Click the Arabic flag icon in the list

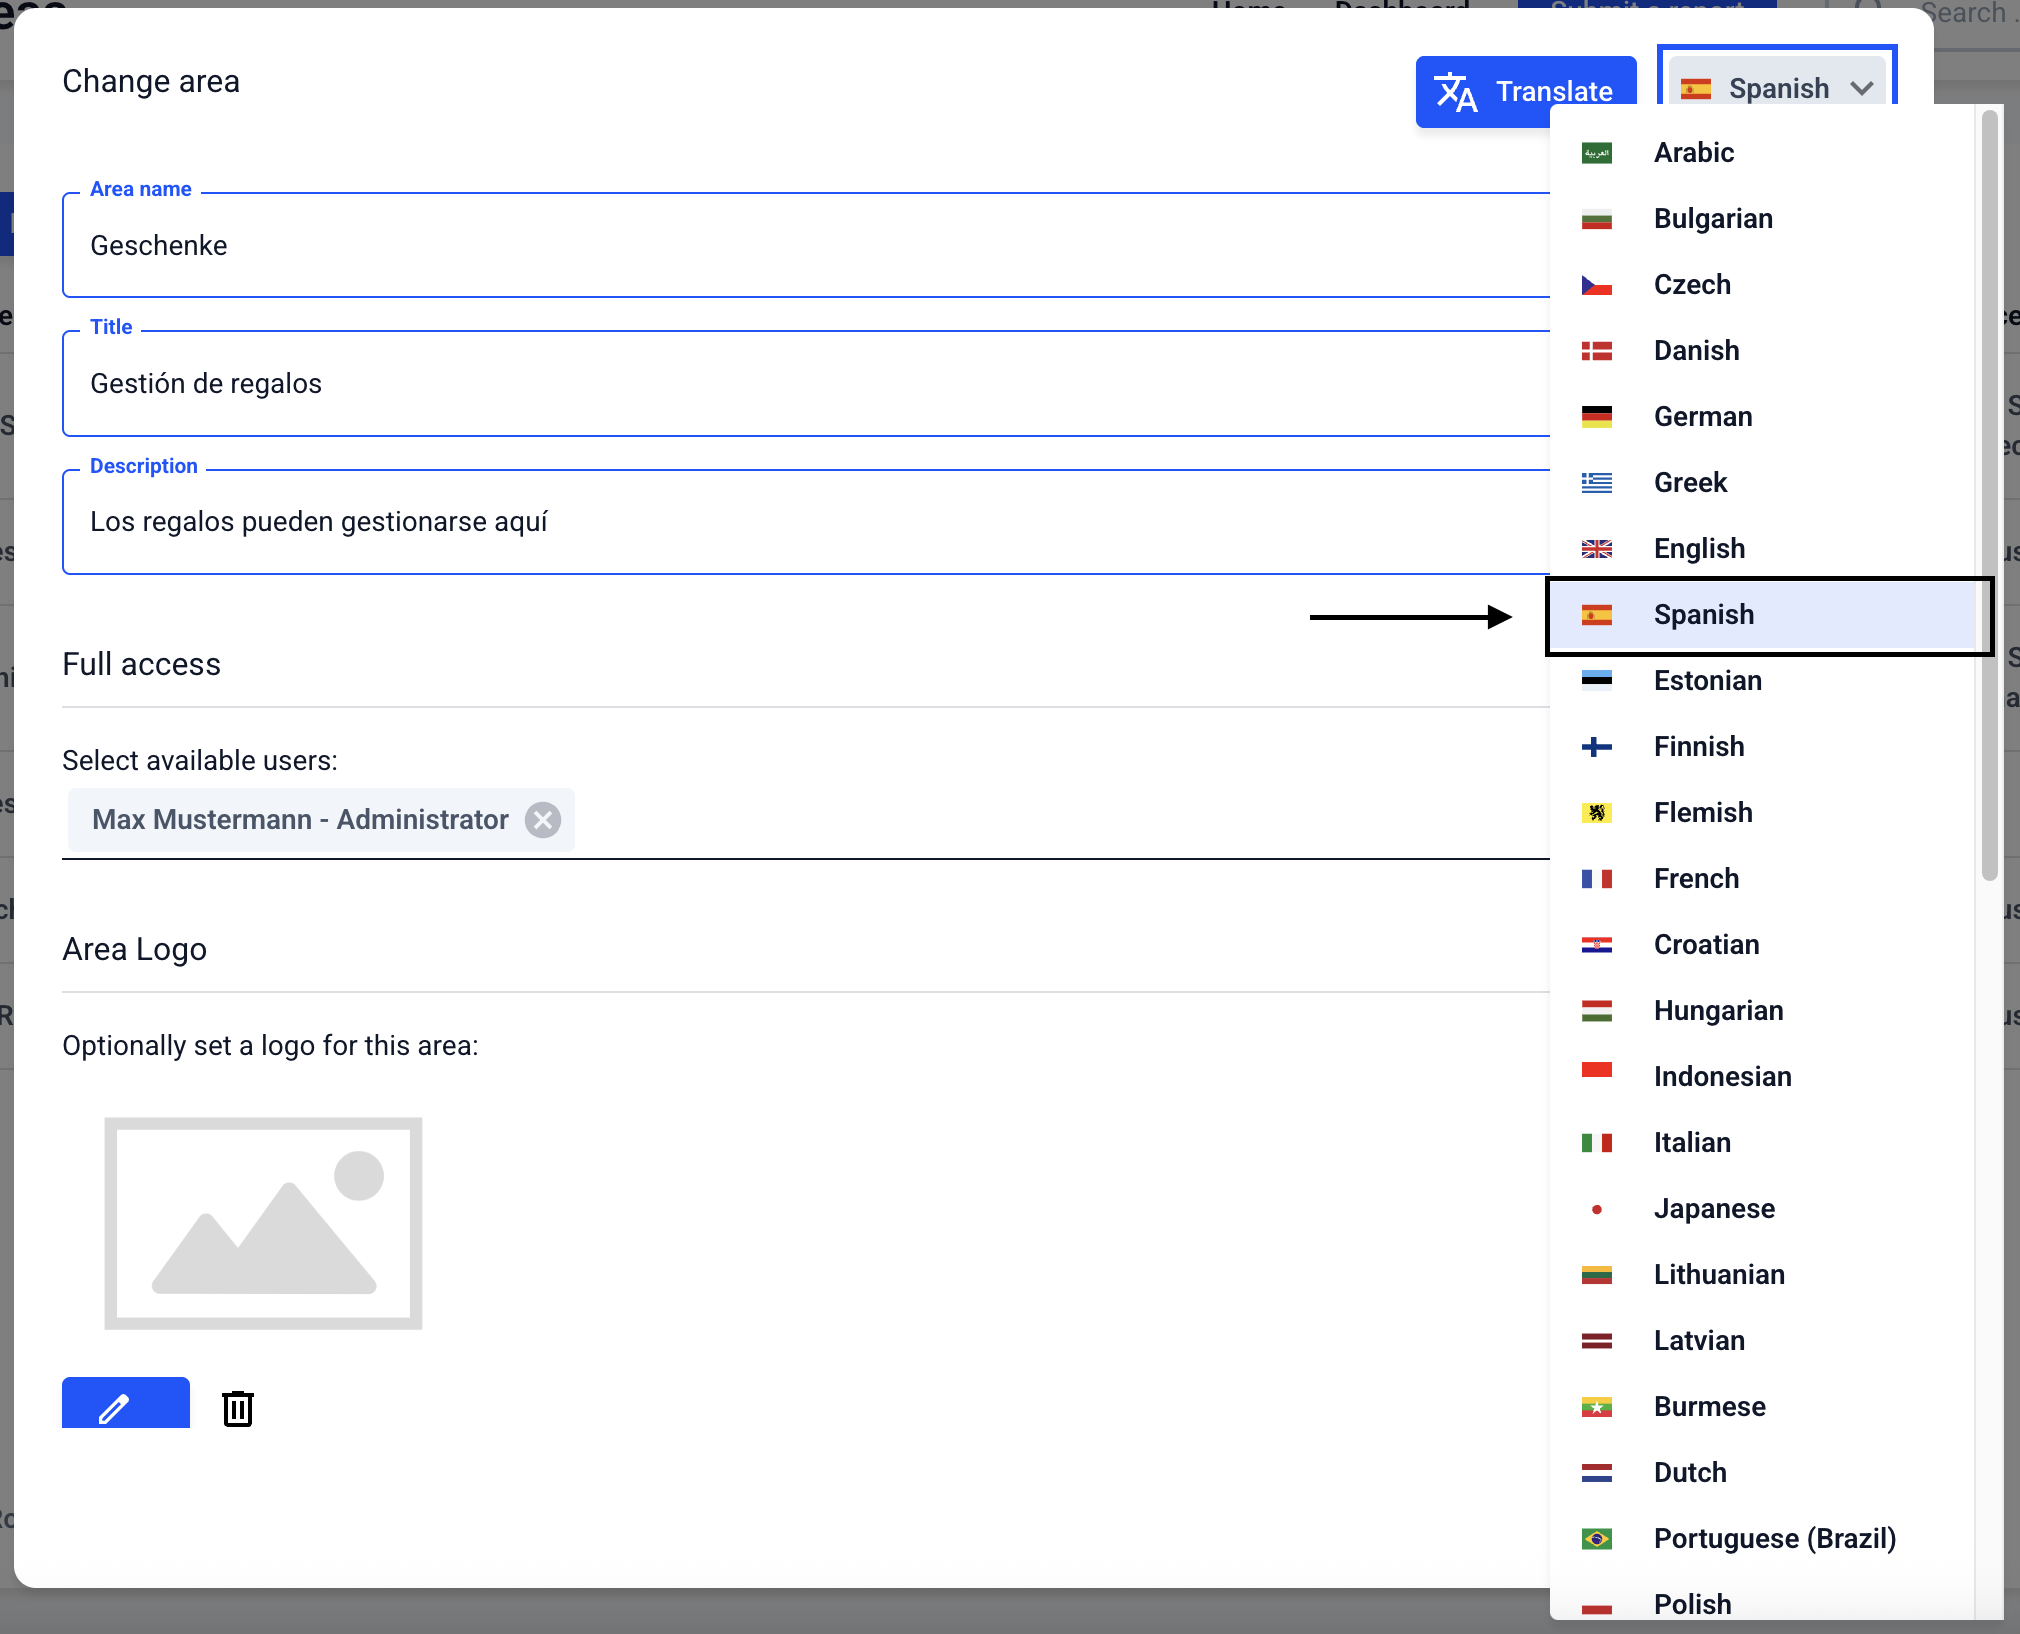point(1596,153)
